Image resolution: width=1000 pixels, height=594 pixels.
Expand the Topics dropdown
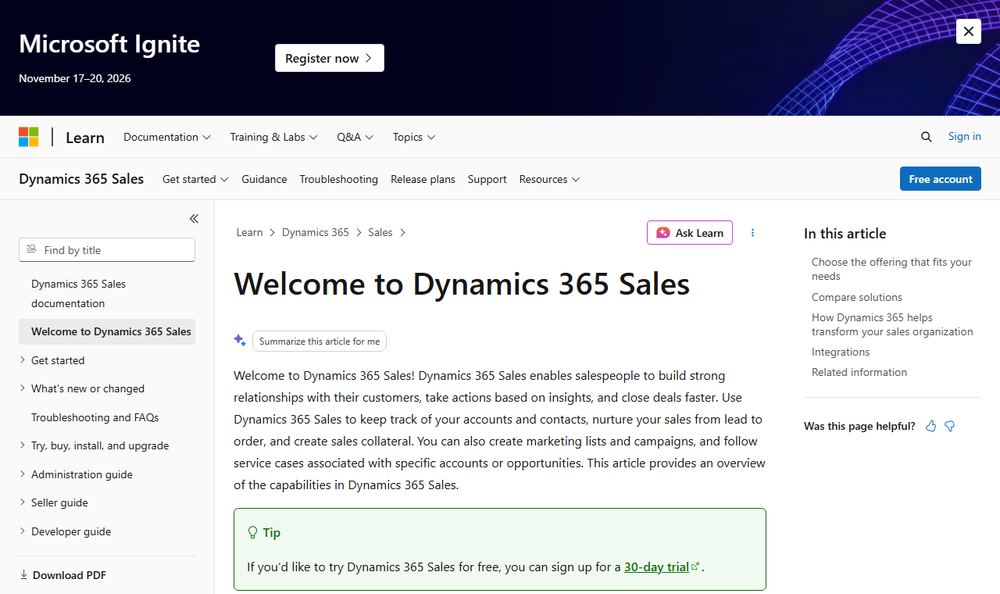pos(413,137)
